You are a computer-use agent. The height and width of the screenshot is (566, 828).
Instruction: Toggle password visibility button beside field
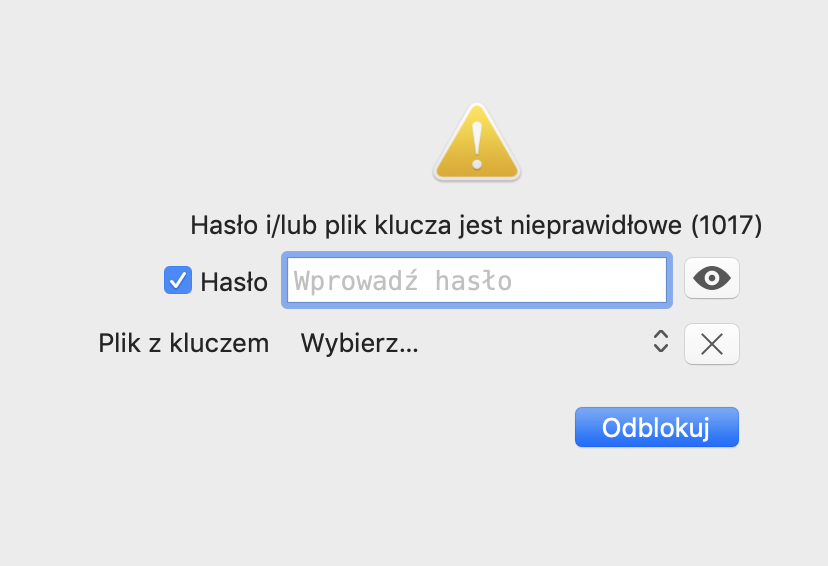[x=712, y=278]
